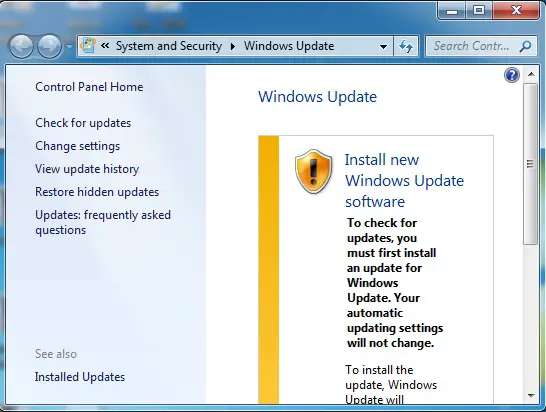The width and height of the screenshot is (546, 412).
Task: Open the address bar history dropdown
Action: [383, 46]
